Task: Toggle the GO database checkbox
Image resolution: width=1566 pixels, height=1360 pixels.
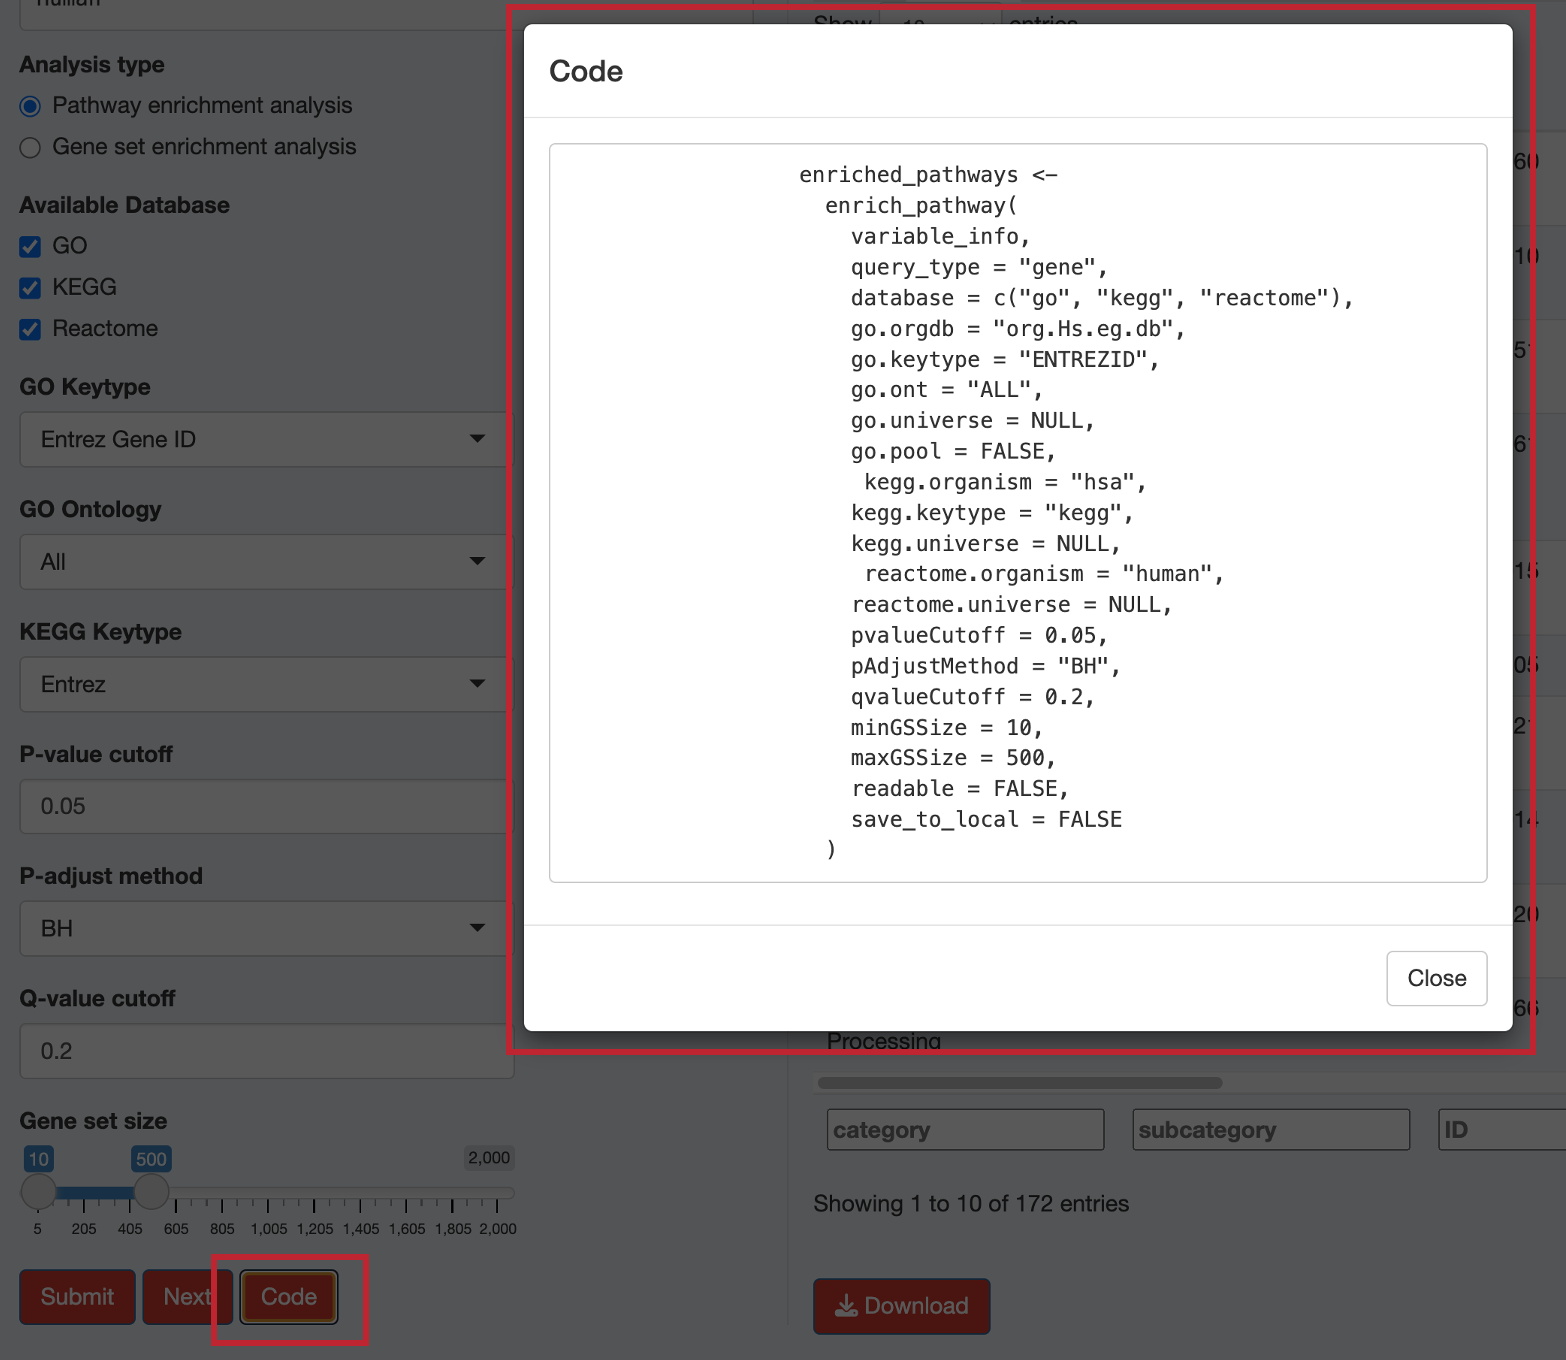Action: (30, 246)
